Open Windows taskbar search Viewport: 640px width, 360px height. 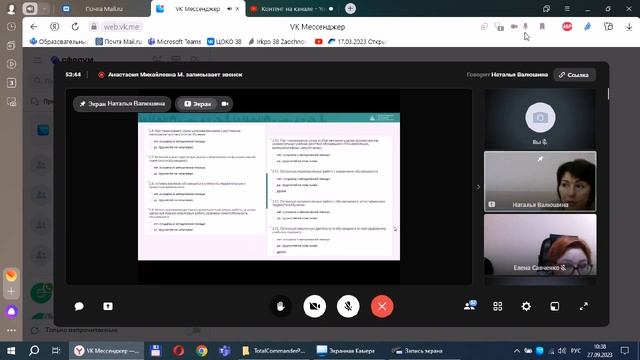tap(34, 351)
